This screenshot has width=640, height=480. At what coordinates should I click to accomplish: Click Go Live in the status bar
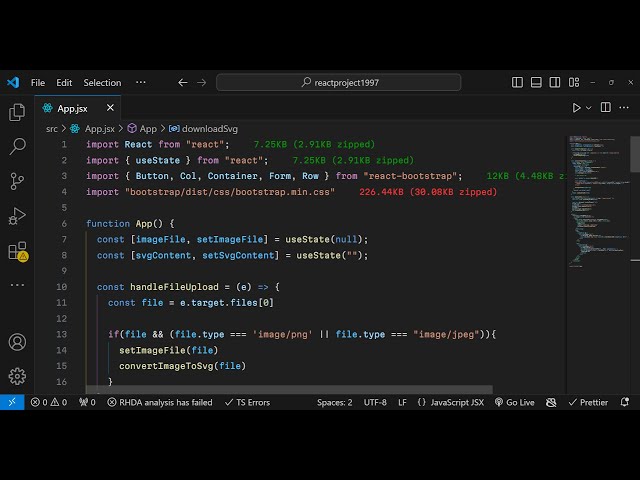pos(513,402)
